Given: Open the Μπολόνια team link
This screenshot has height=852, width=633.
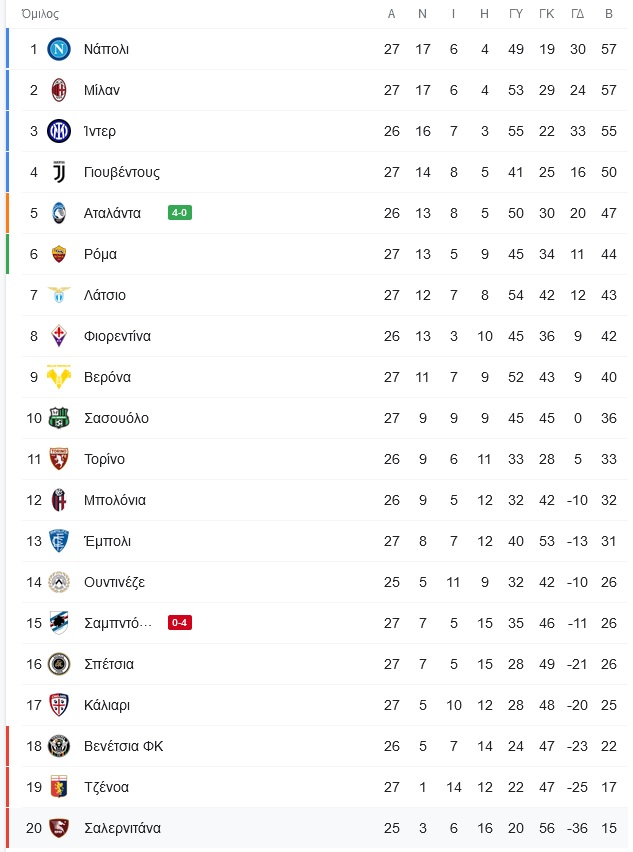Looking at the screenshot, I should coord(115,500).
